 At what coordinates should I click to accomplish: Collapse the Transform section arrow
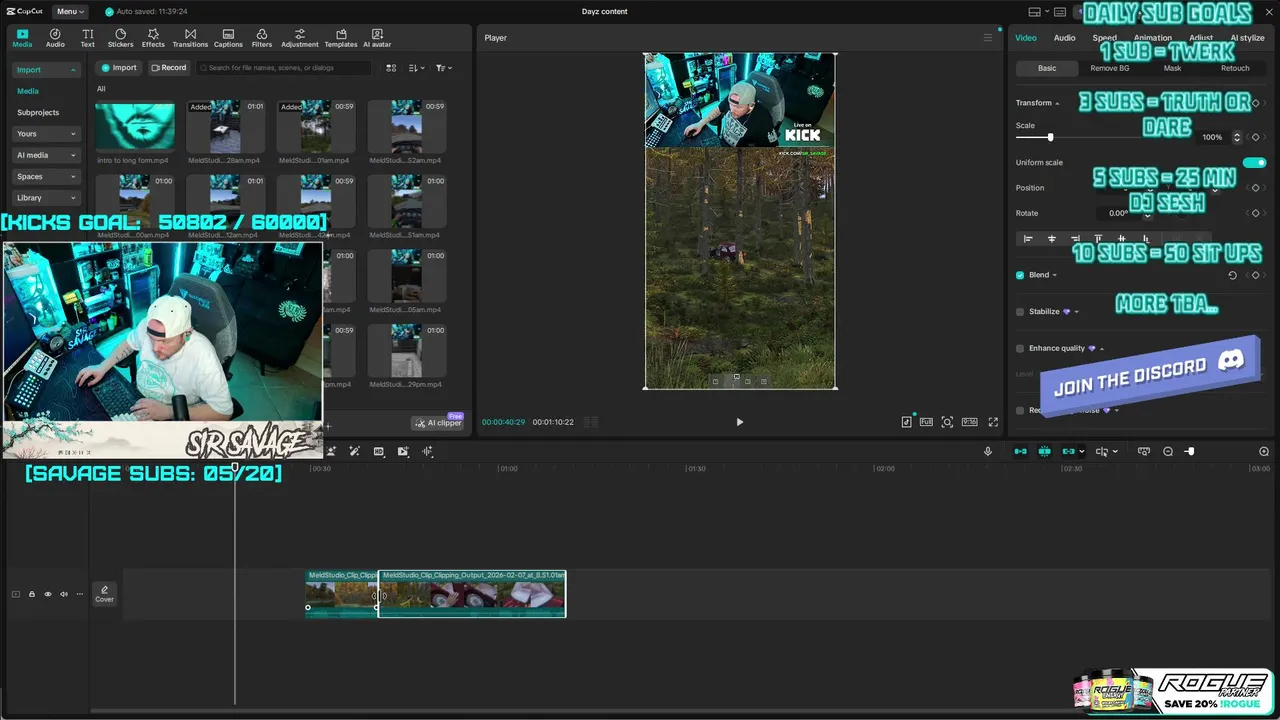(1057, 103)
